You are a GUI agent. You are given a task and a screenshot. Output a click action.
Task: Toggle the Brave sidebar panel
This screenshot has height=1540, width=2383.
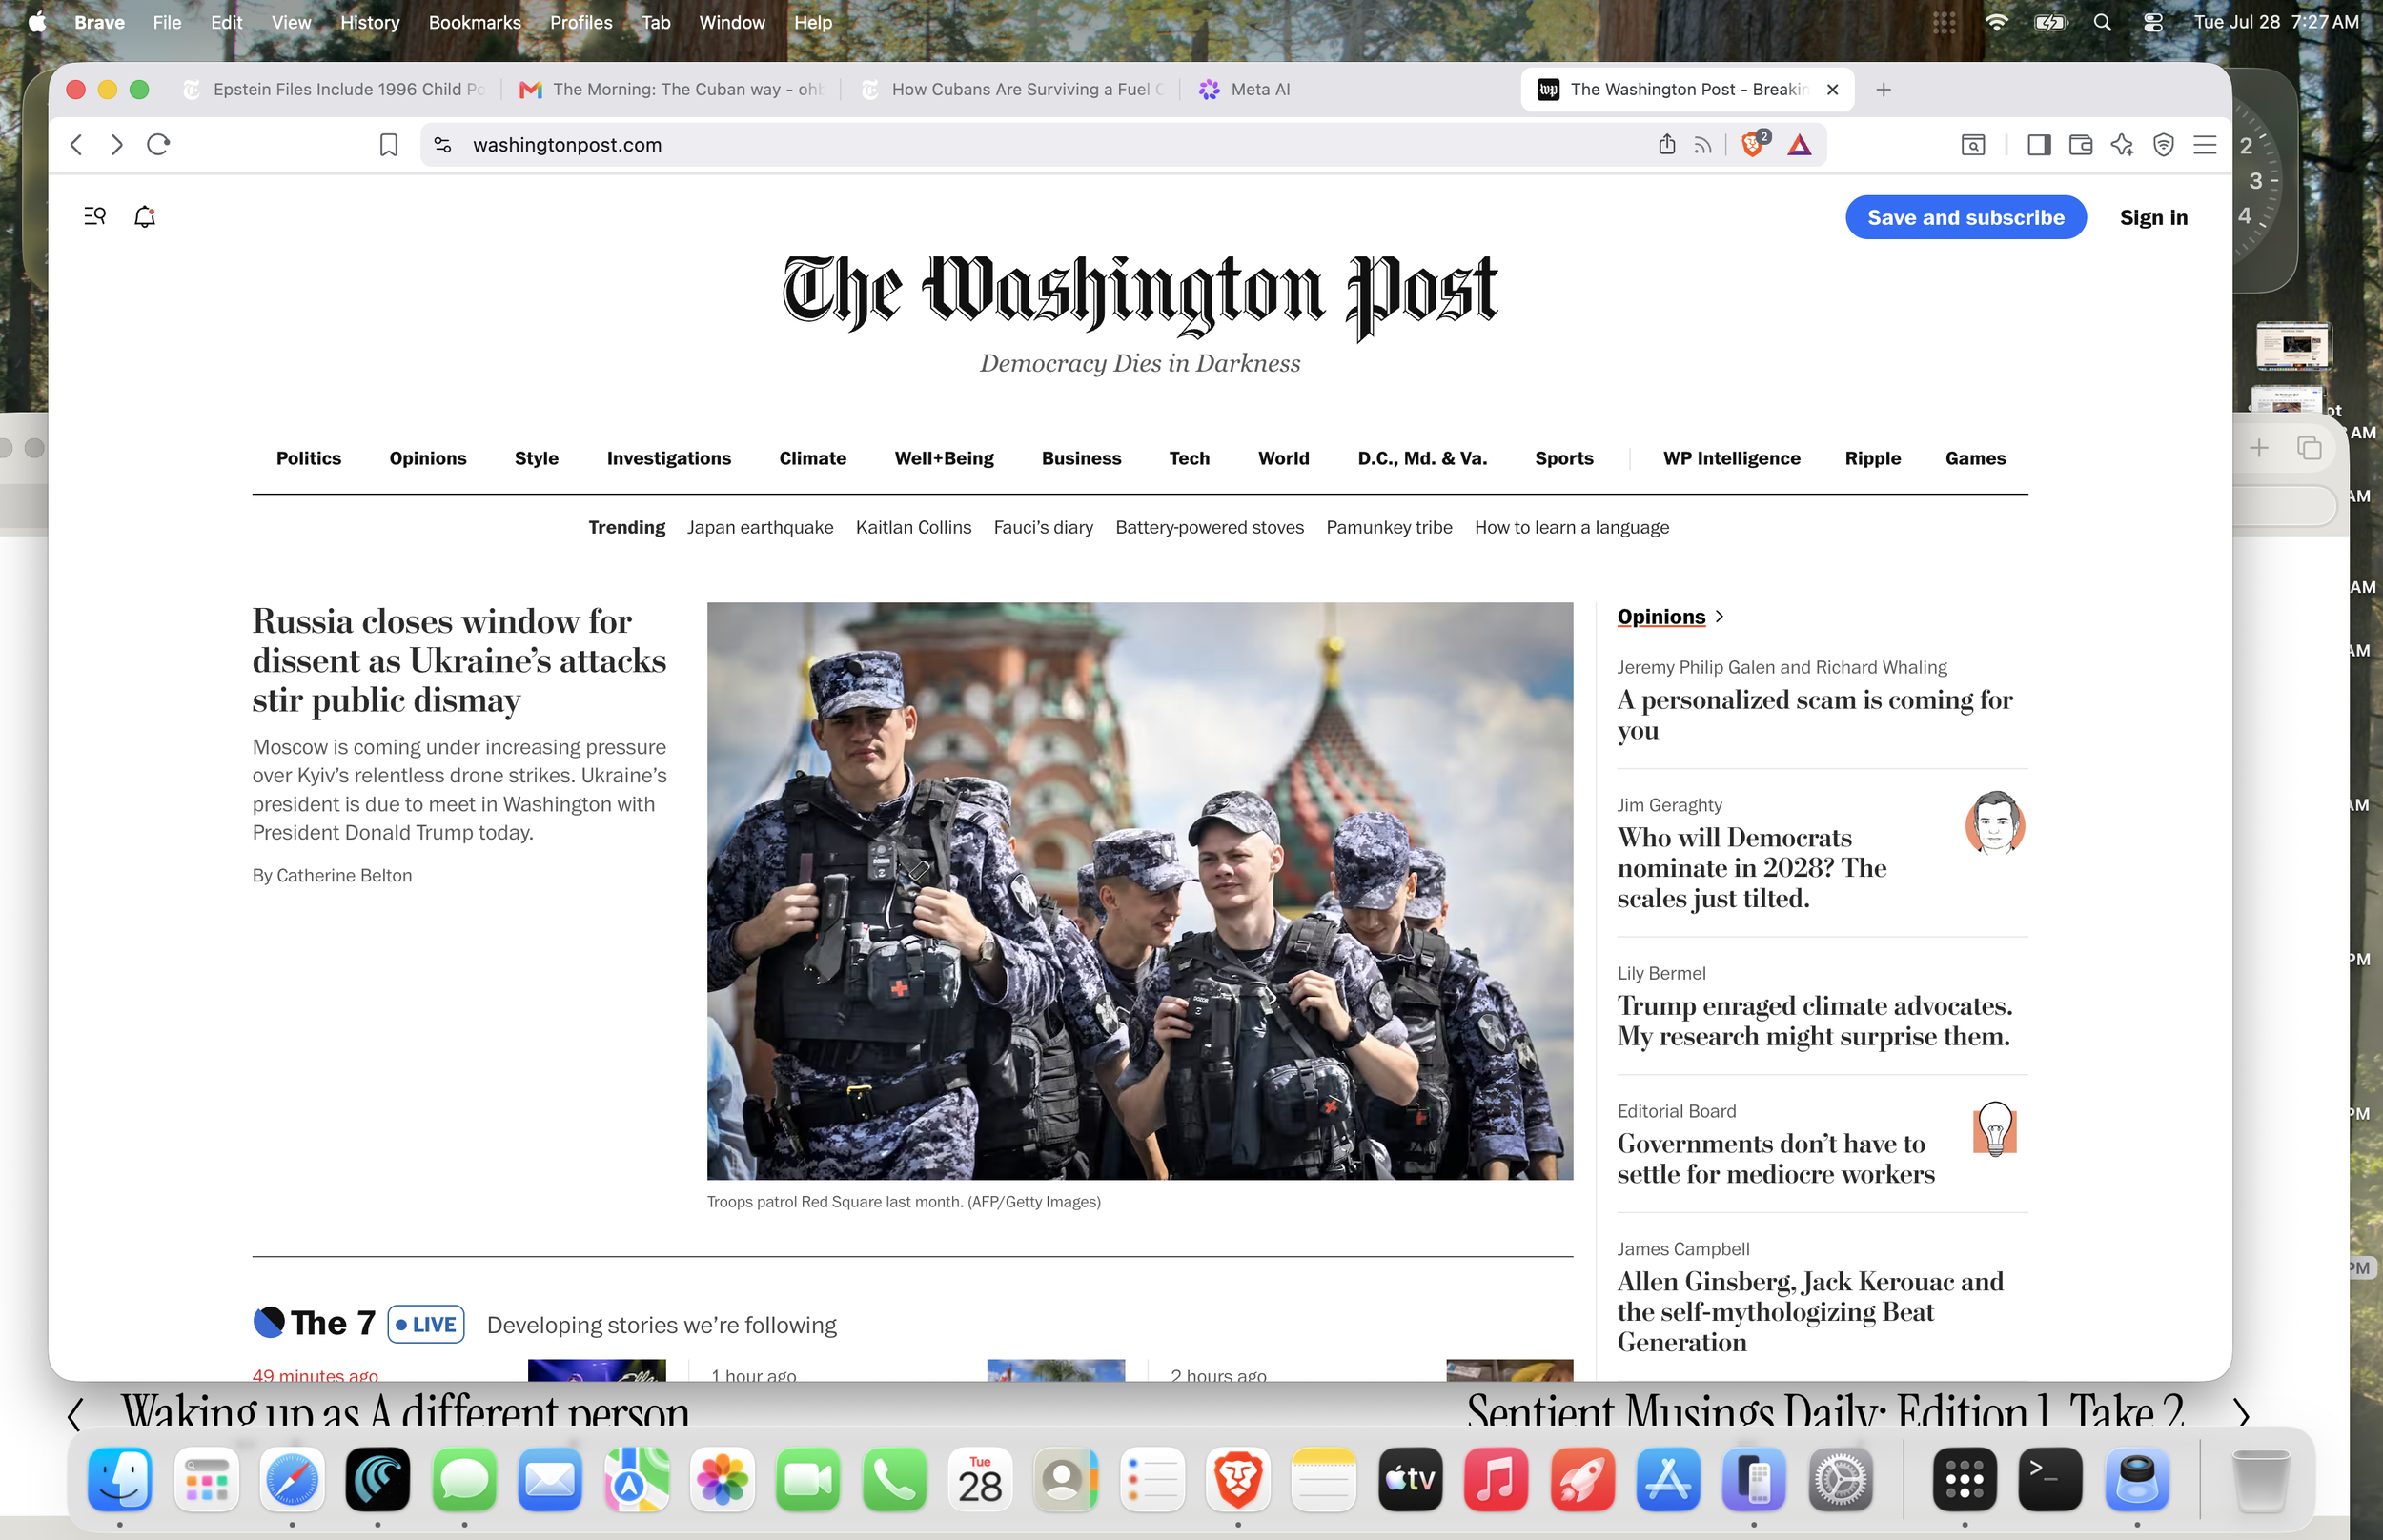2039,145
